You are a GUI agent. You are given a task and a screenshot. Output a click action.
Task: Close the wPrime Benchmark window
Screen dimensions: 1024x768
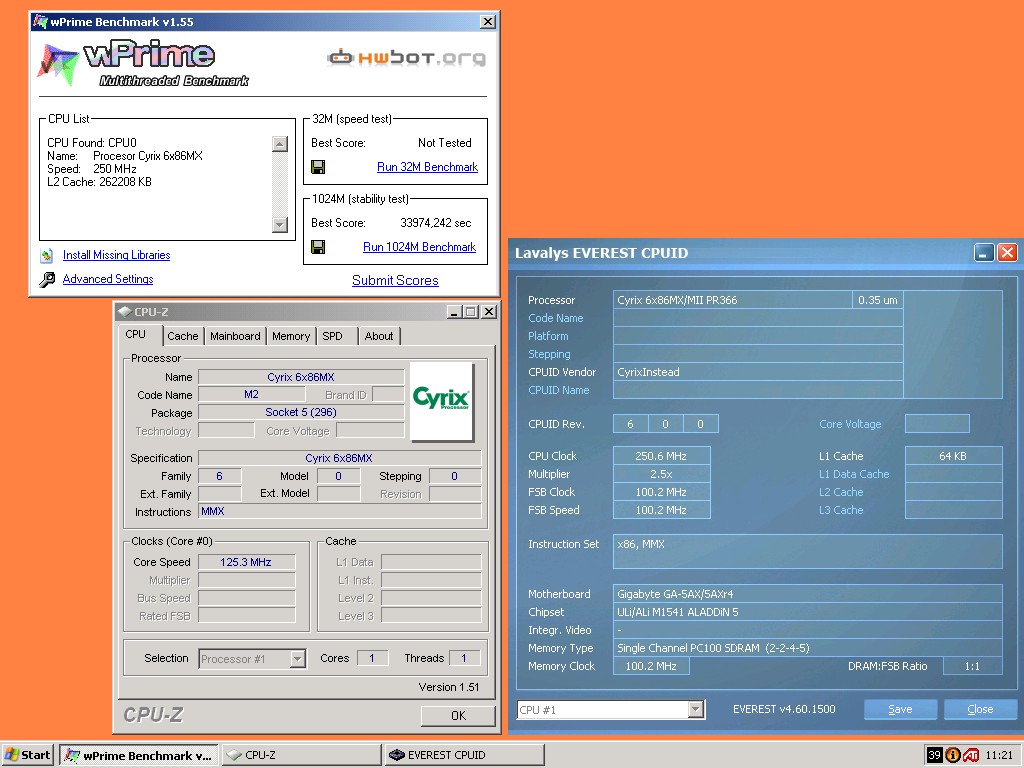(x=487, y=22)
